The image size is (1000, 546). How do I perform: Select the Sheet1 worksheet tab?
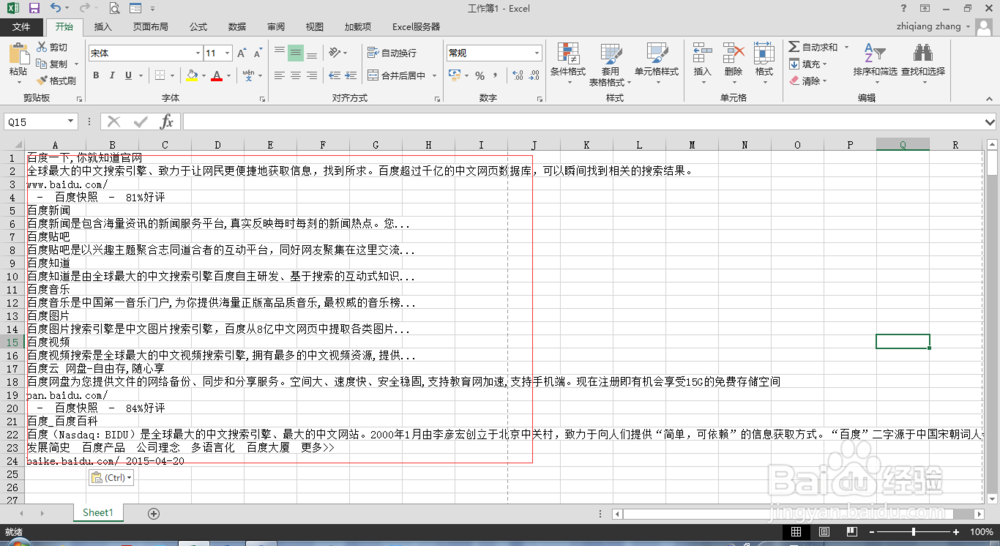coord(98,513)
